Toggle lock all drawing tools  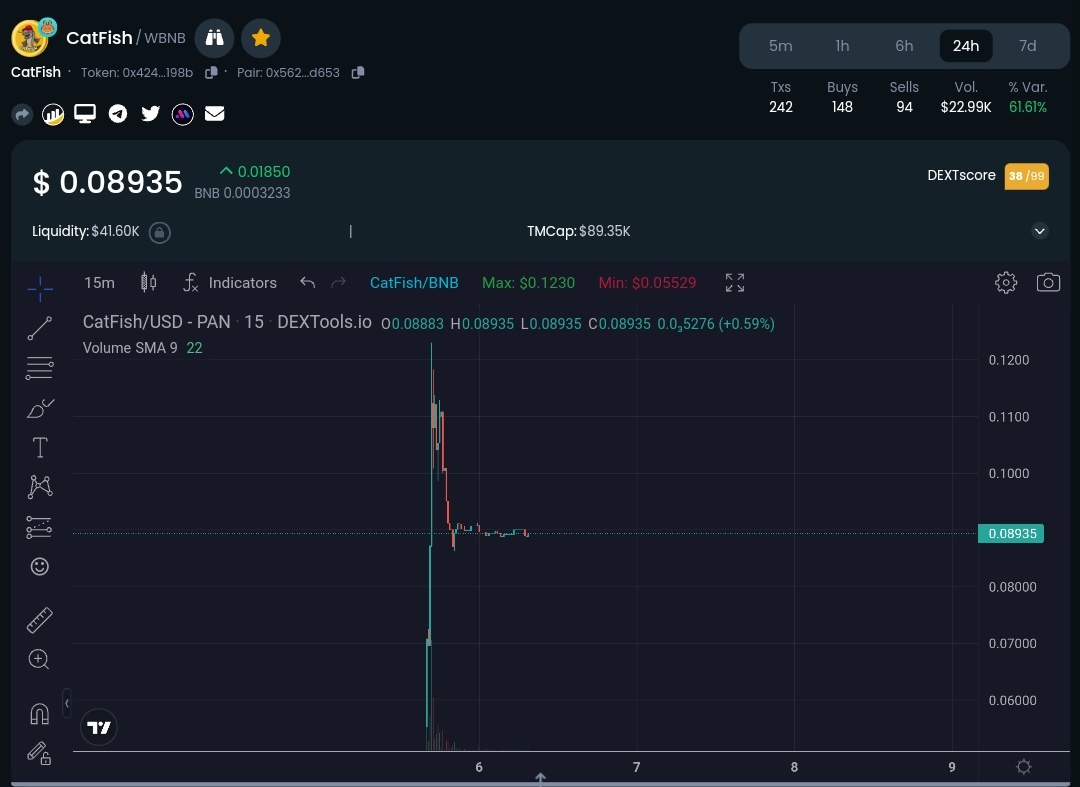[39, 753]
